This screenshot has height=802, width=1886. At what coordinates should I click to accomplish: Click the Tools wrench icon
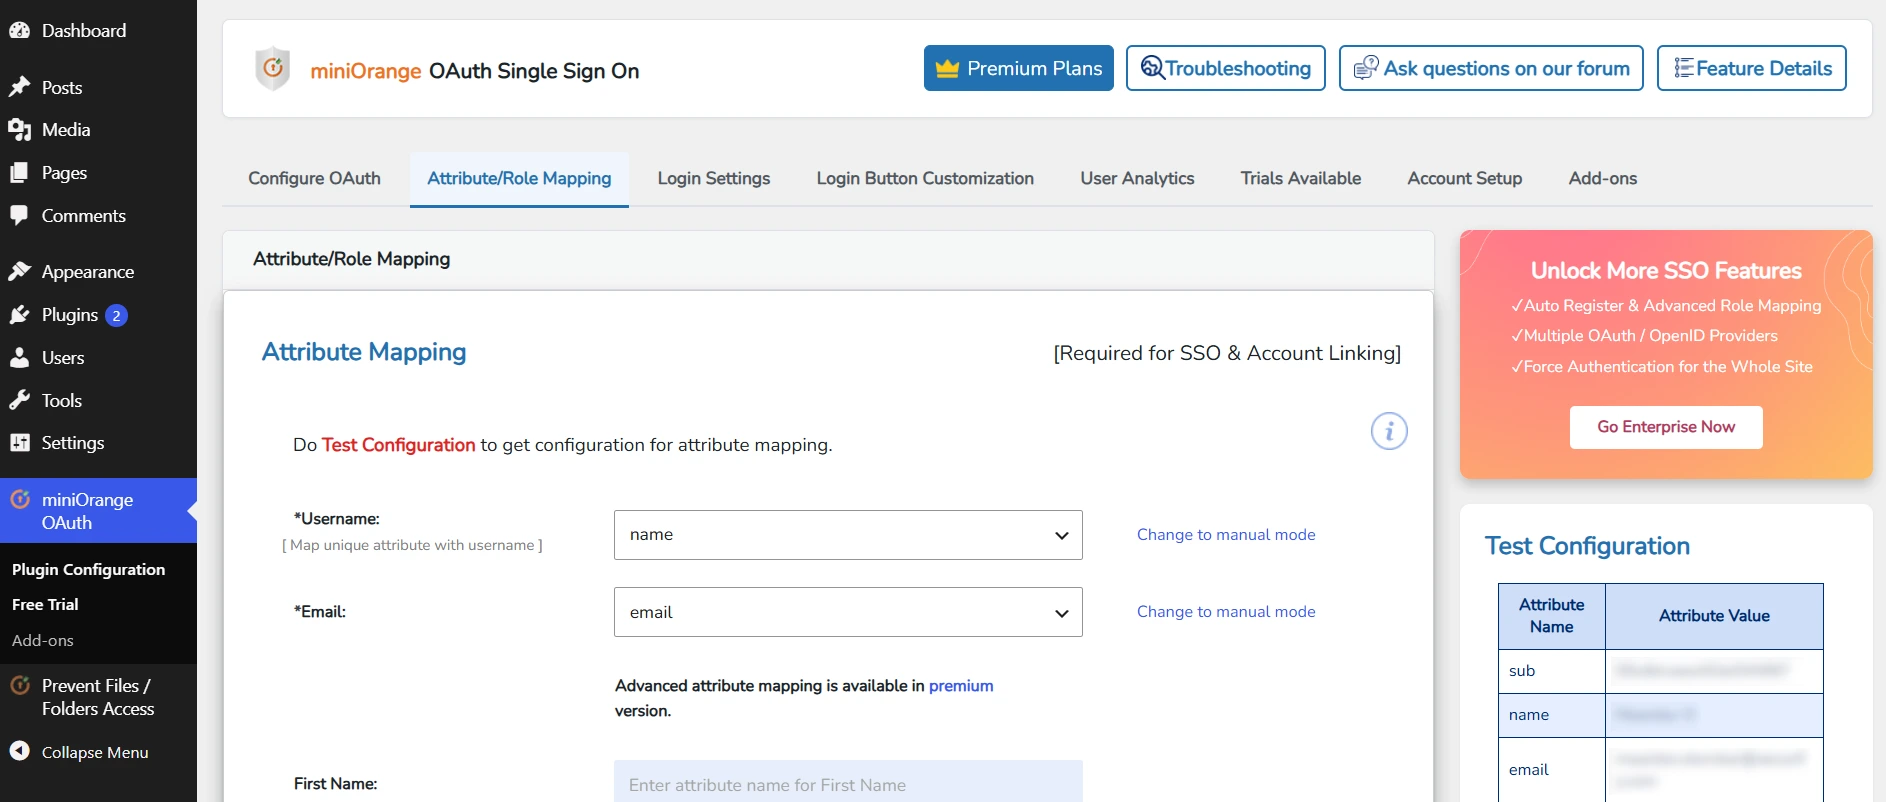click(20, 400)
